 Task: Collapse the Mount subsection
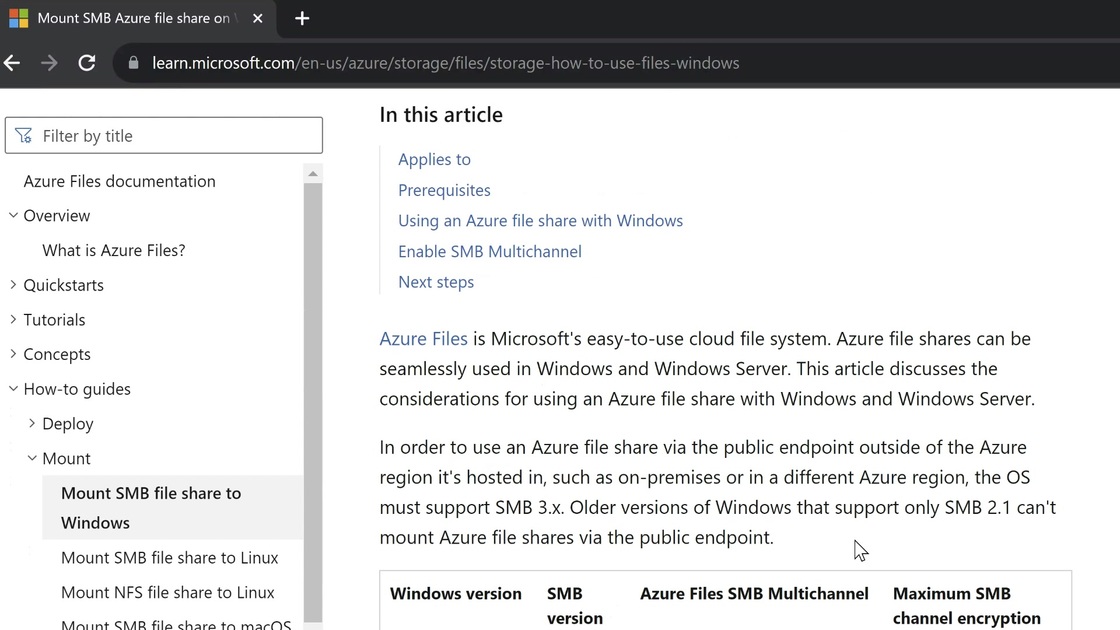[32, 458]
